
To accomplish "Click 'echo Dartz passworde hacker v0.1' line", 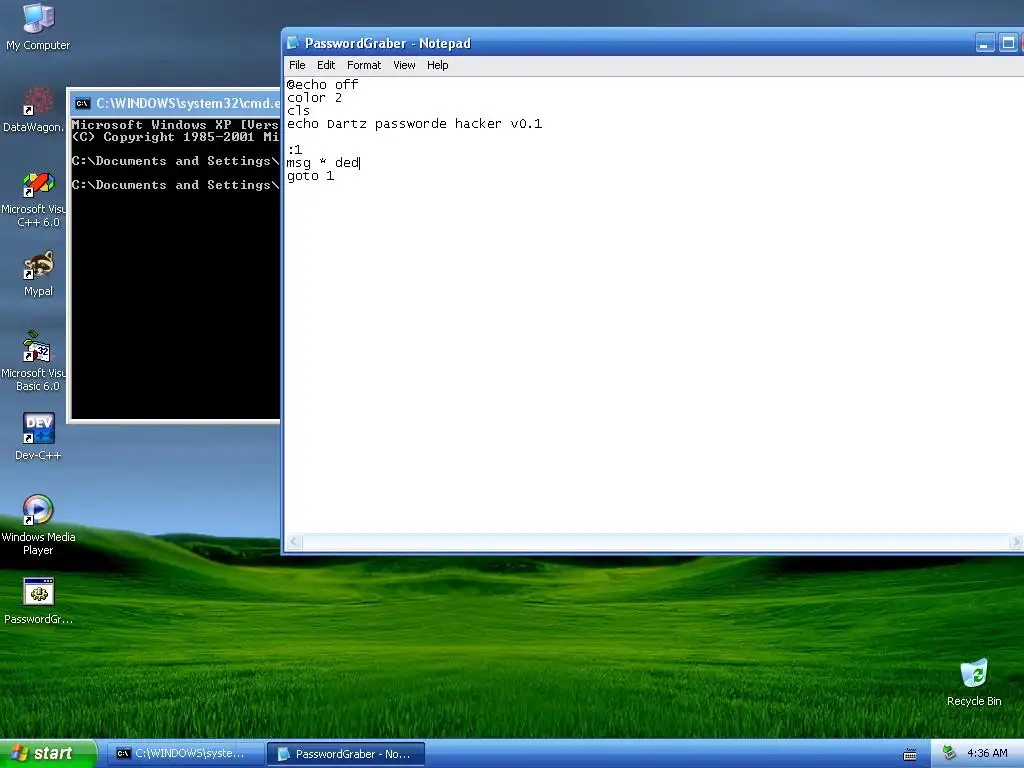I will tap(415, 124).
